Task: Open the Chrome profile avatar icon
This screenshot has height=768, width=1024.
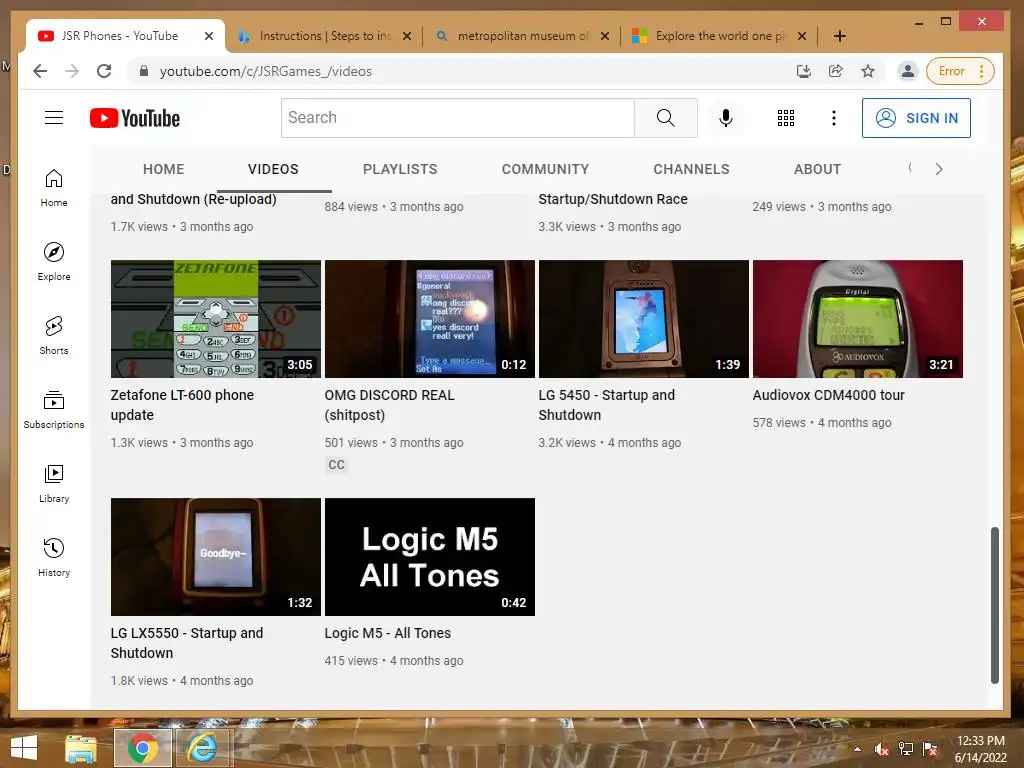Action: pyautogui.click(x=908, y=71)
